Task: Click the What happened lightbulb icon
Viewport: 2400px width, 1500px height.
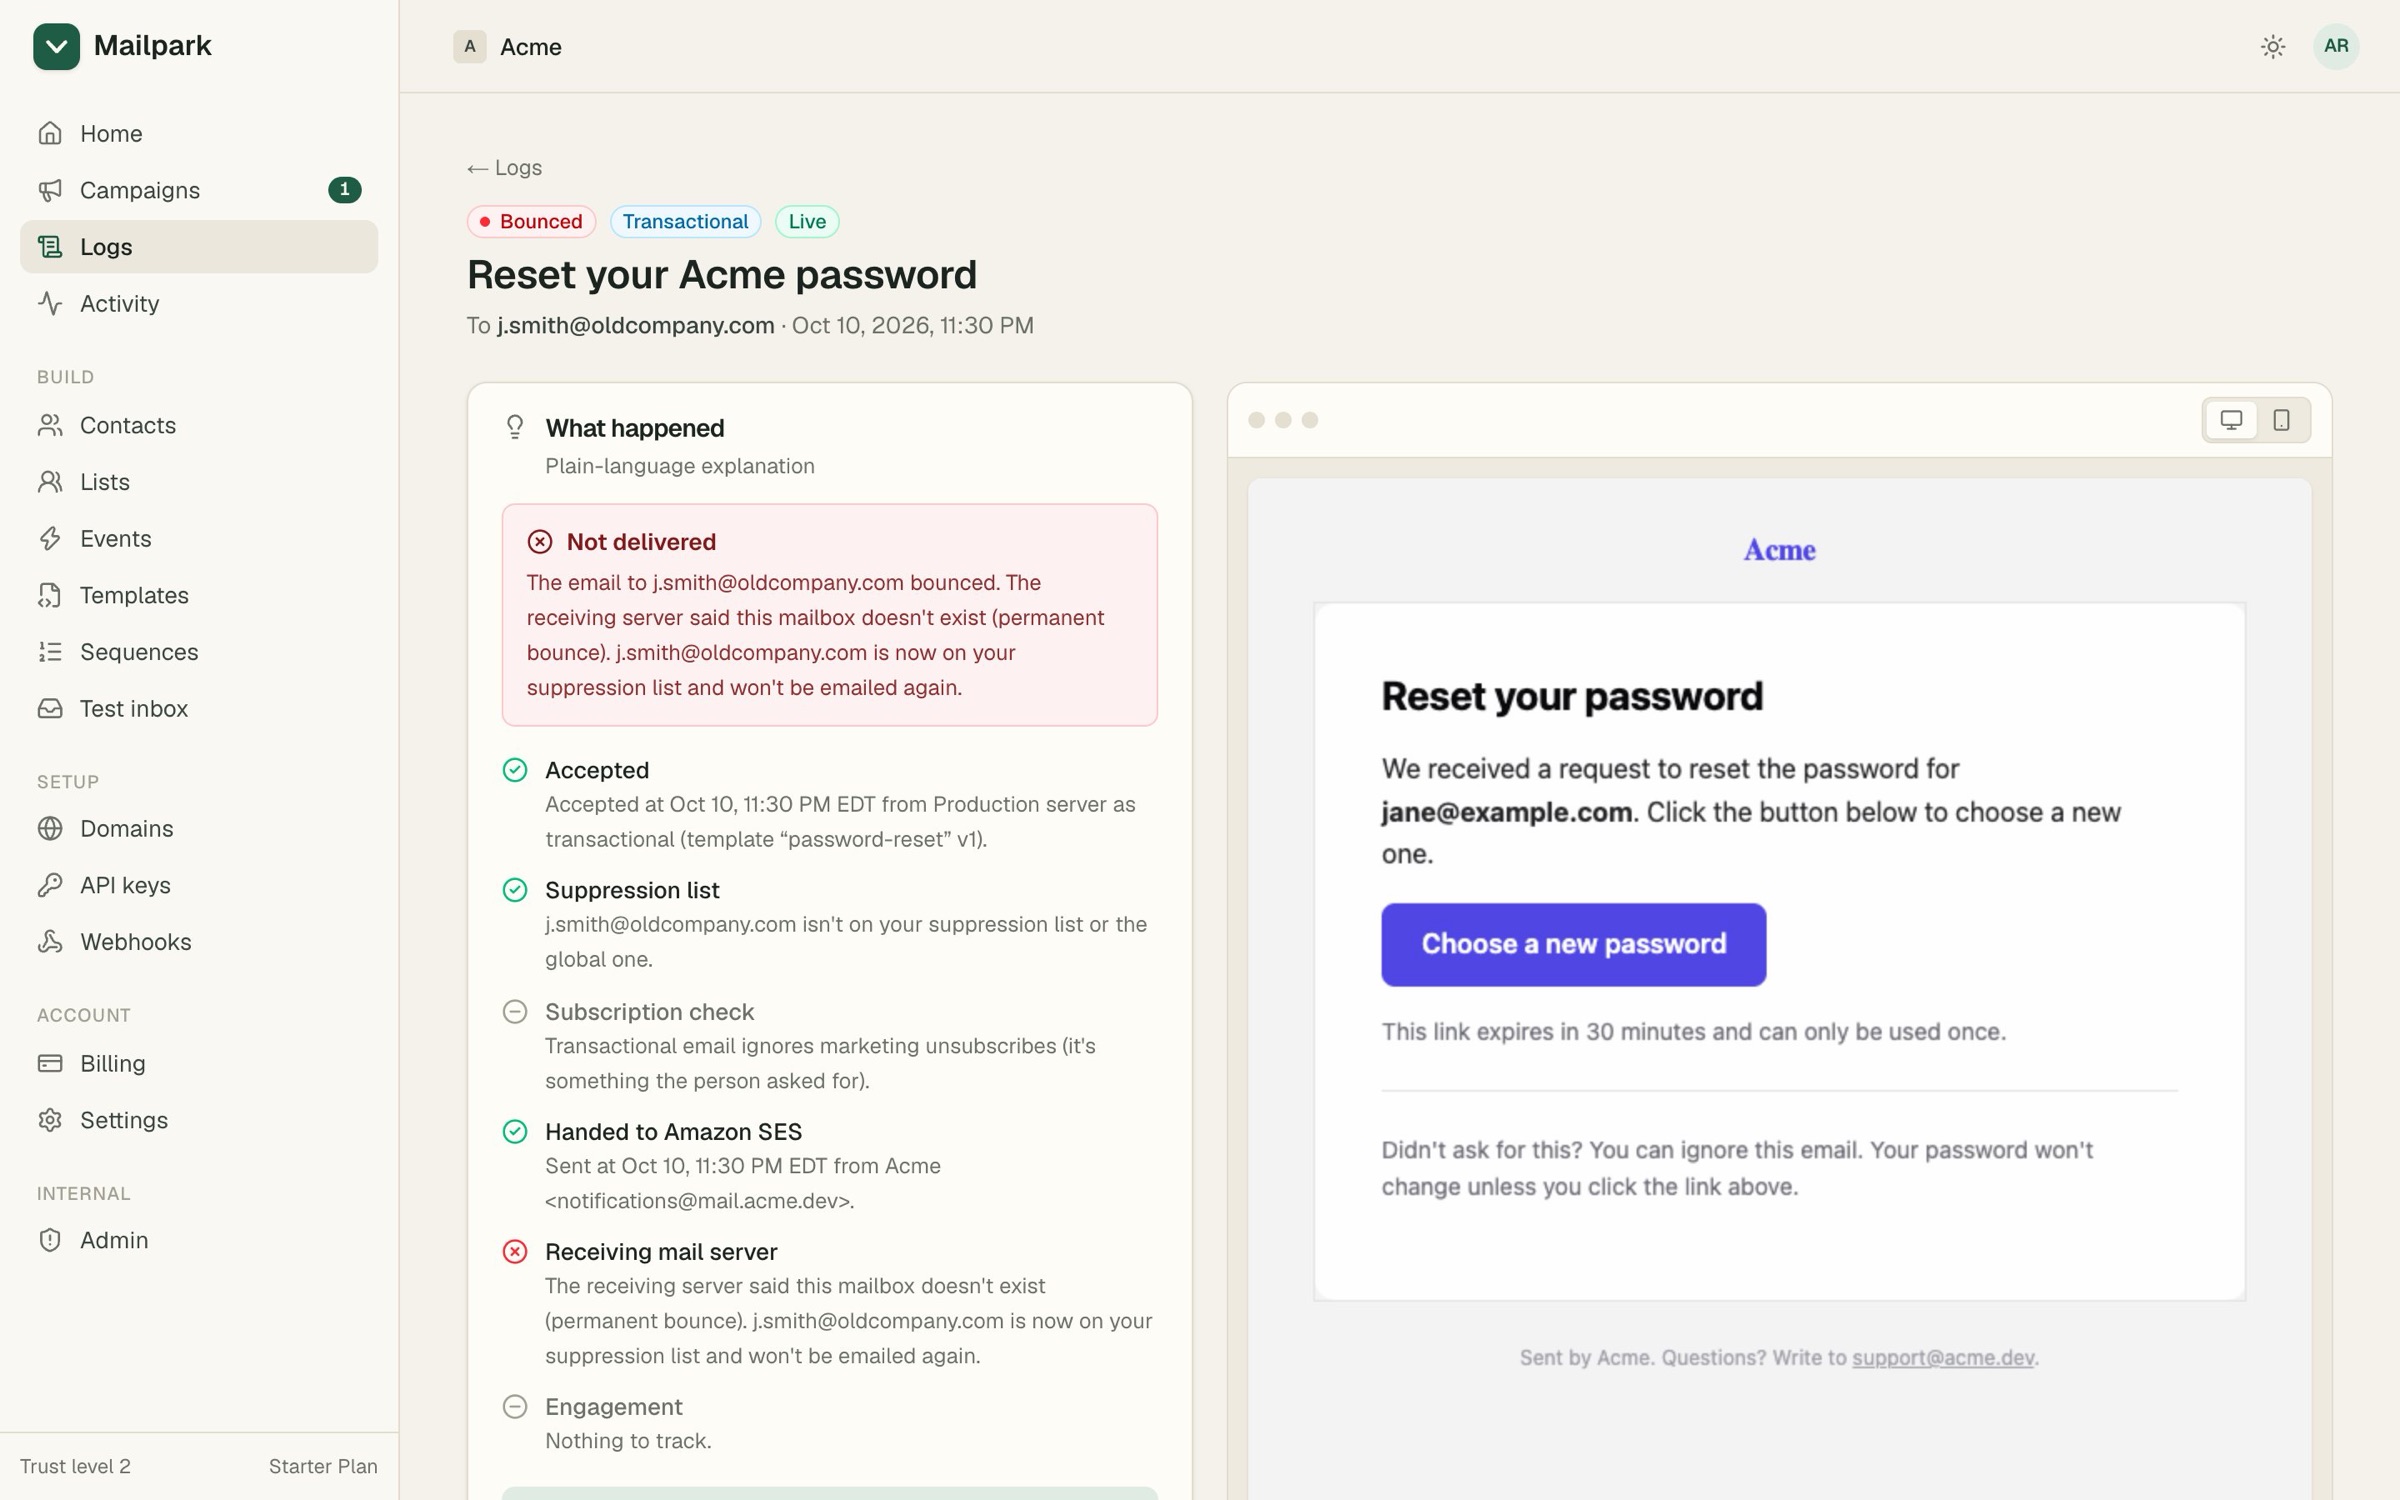Action: [x=515, y=428]
